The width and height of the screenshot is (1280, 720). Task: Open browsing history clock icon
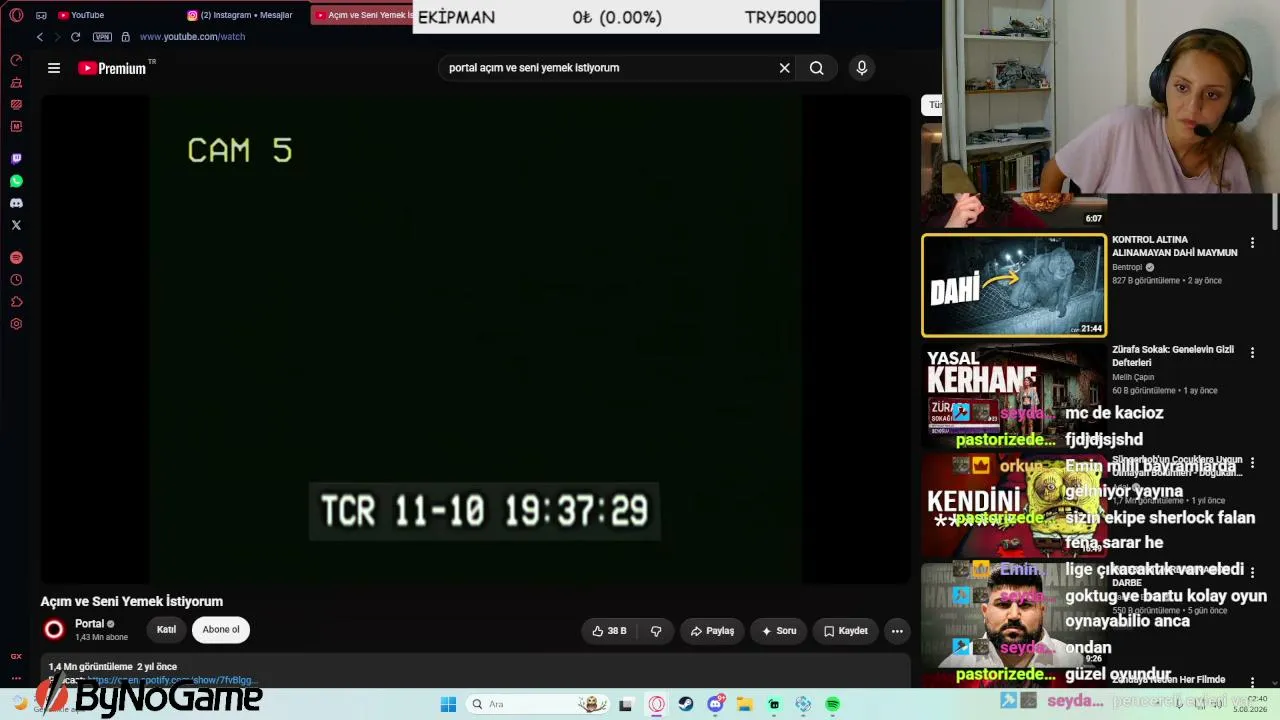tap(16, 280)
